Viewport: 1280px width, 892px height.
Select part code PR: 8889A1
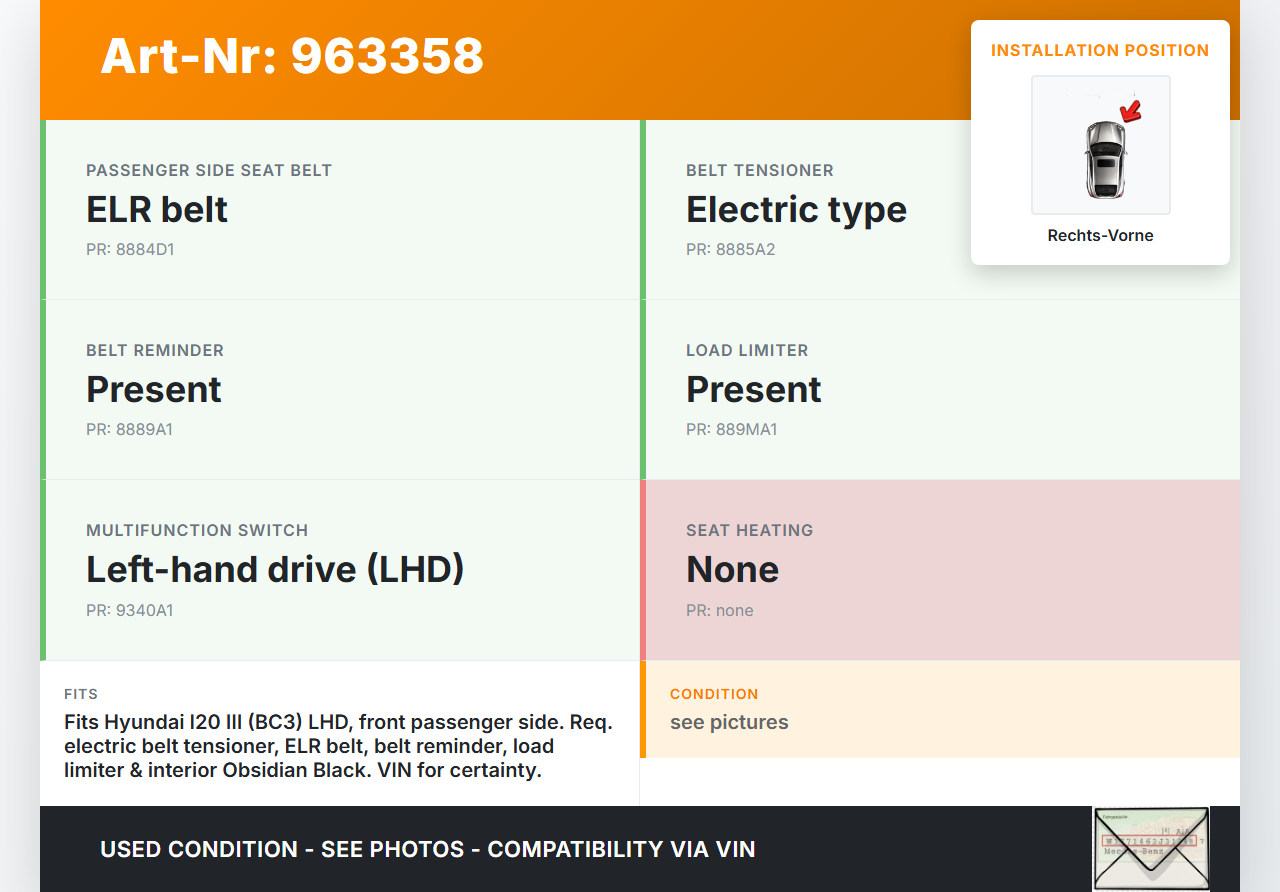click(130, 429)
